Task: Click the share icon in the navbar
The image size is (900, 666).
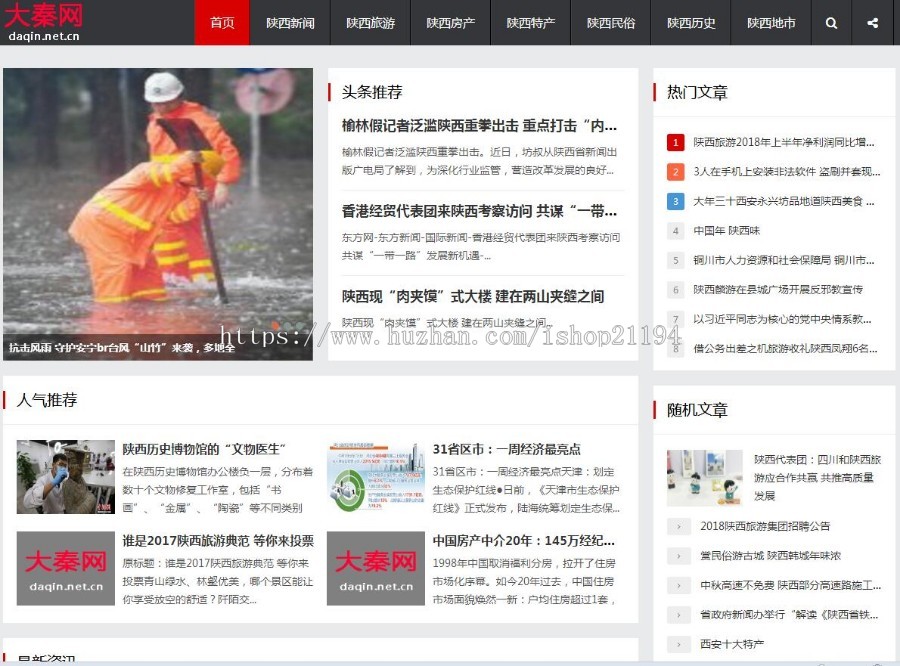Action: coord(871,23)
